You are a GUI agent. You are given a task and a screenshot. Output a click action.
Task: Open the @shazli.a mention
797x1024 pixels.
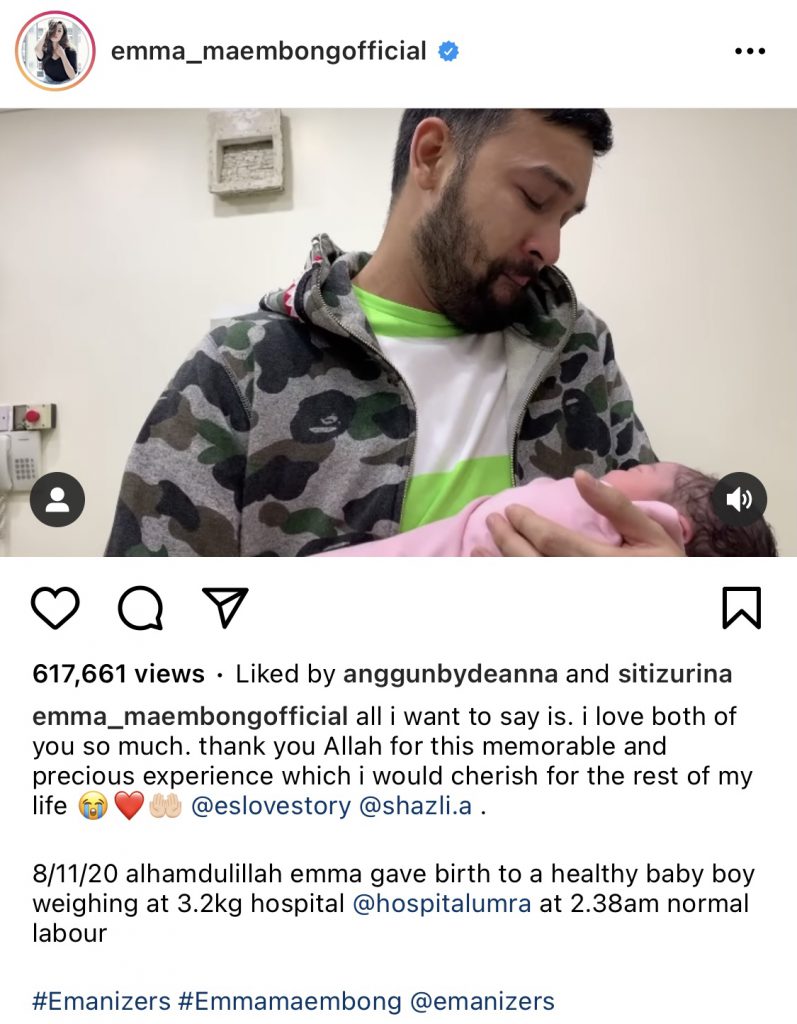pyautogui.click(x=415, y=806)
